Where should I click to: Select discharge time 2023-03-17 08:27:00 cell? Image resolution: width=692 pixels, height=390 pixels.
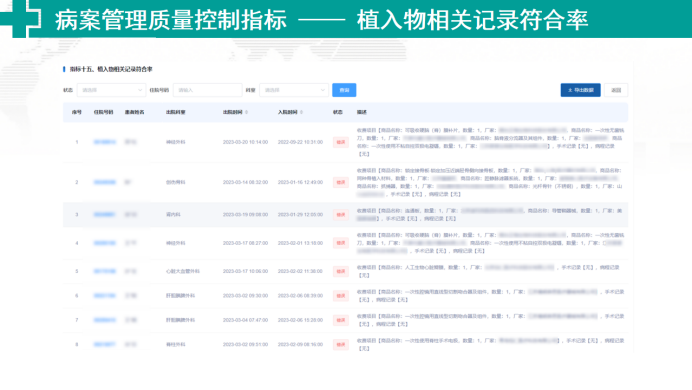(245, 243)
